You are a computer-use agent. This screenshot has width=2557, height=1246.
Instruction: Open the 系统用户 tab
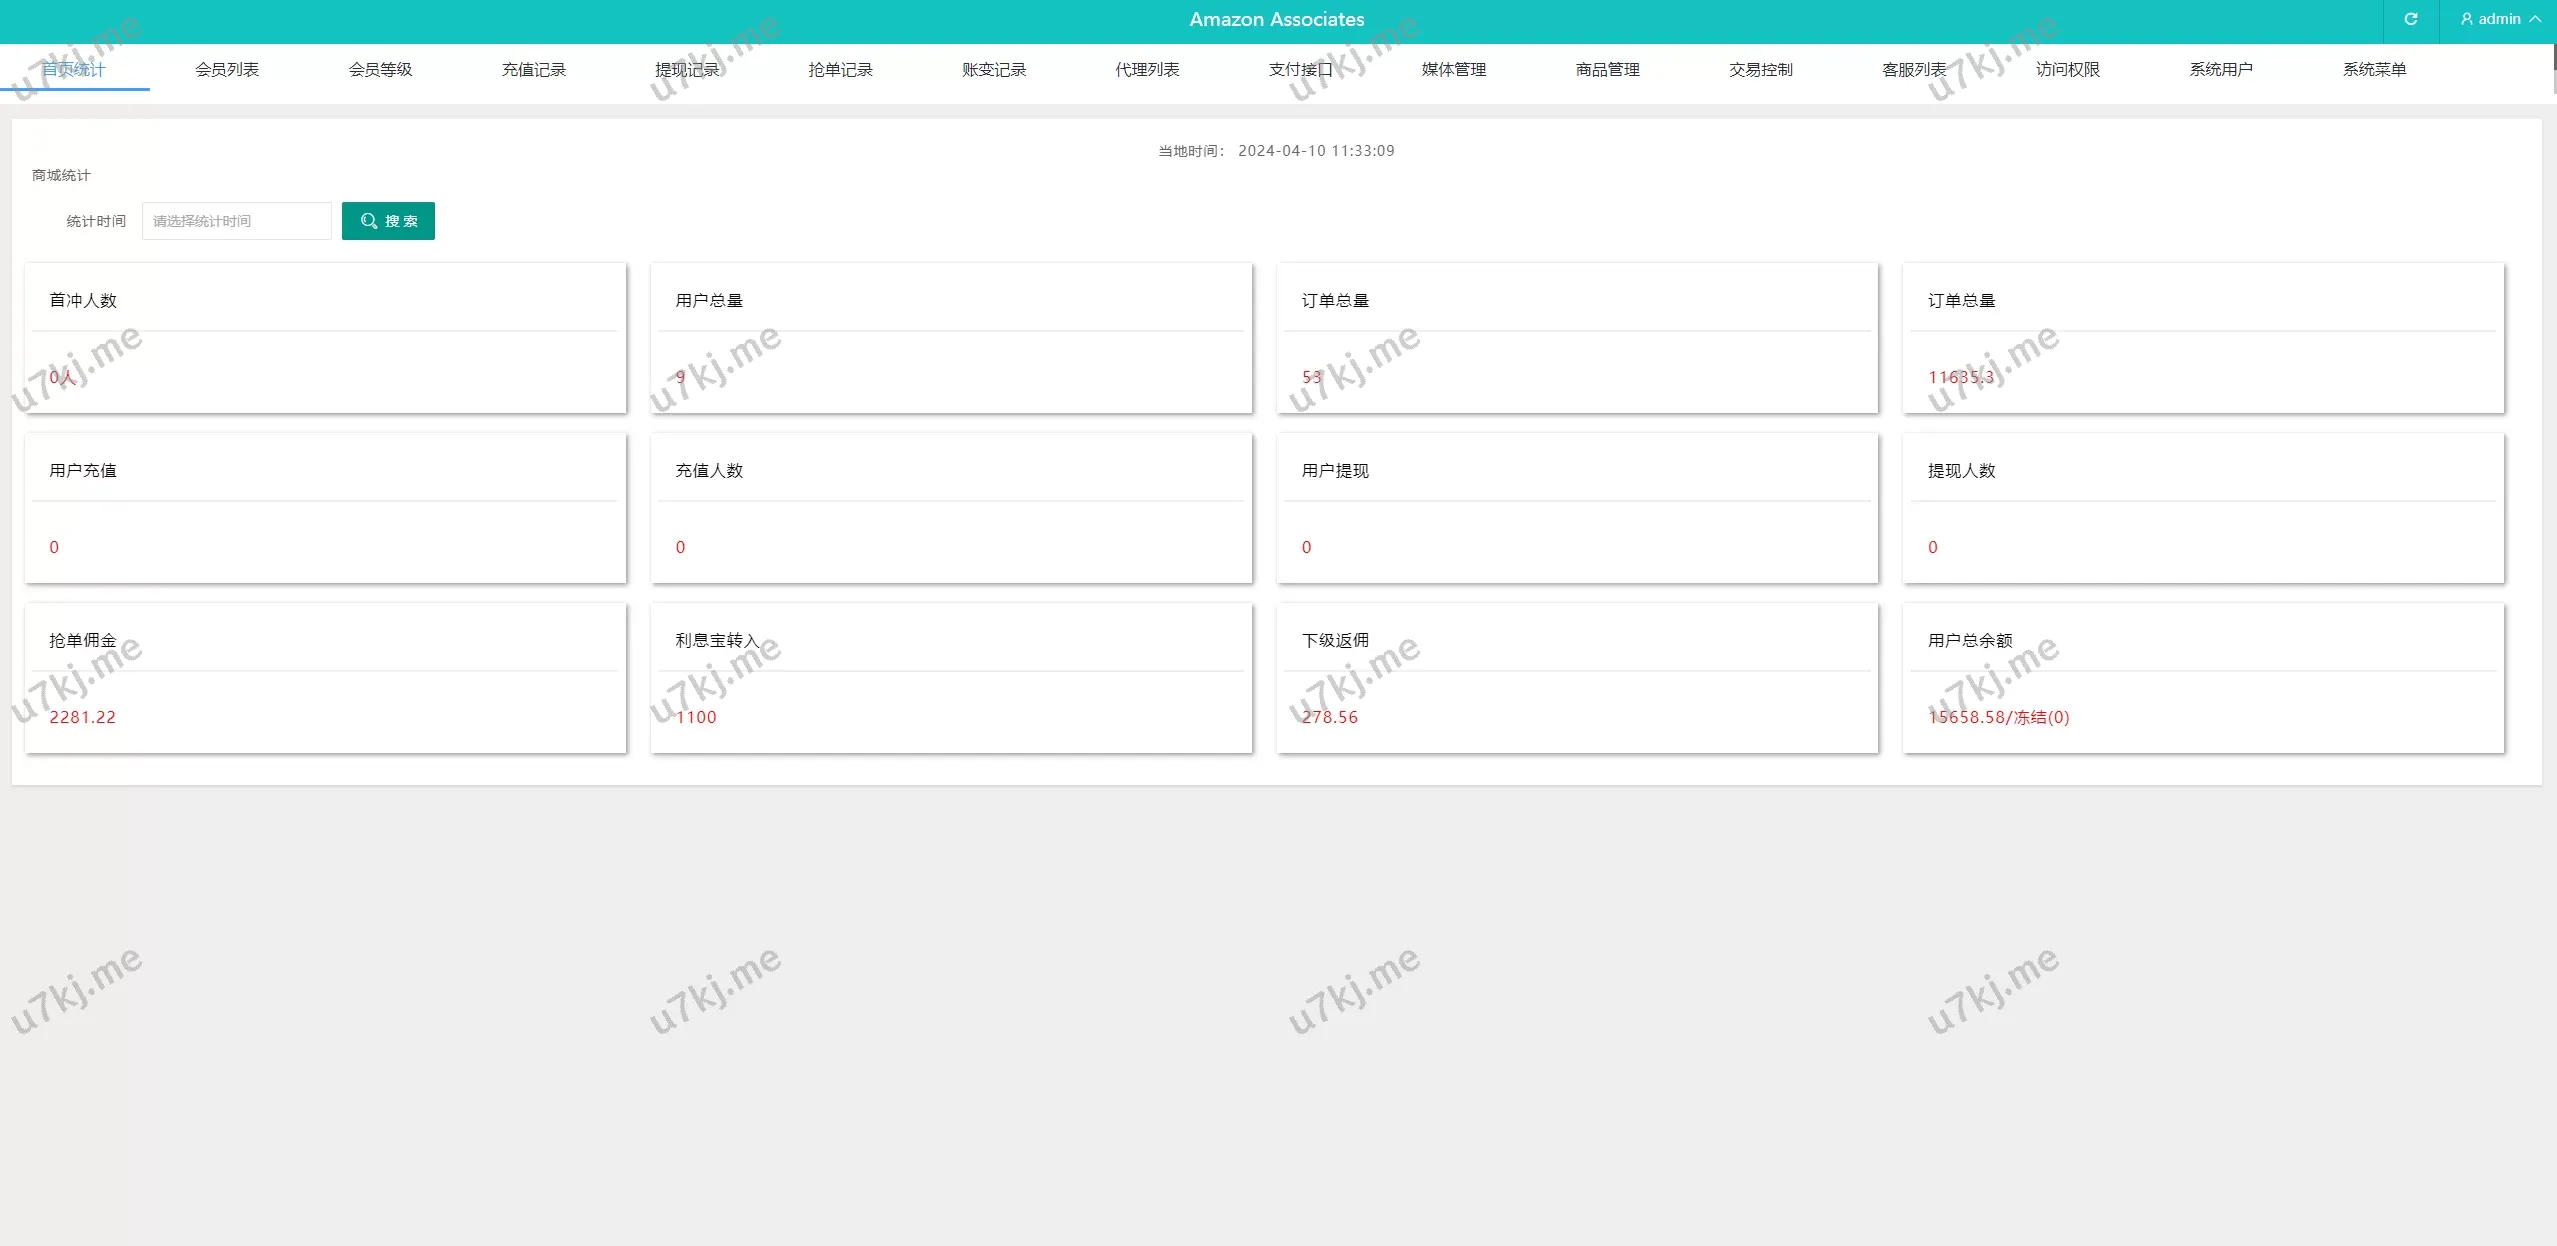pos(2221,69)
